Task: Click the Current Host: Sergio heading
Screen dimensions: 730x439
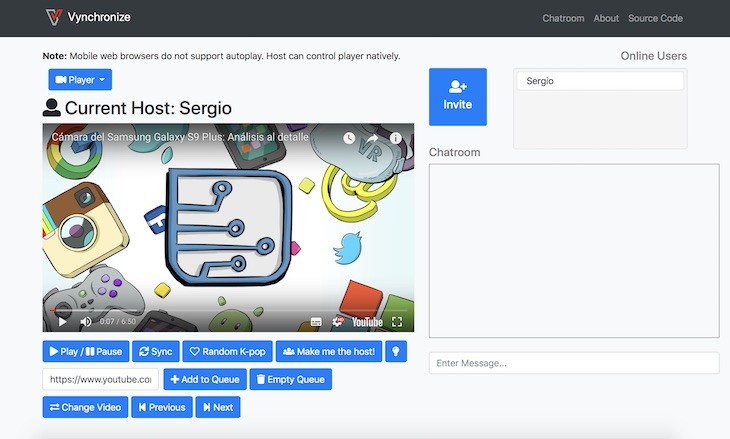Action: tap(137, 108)
